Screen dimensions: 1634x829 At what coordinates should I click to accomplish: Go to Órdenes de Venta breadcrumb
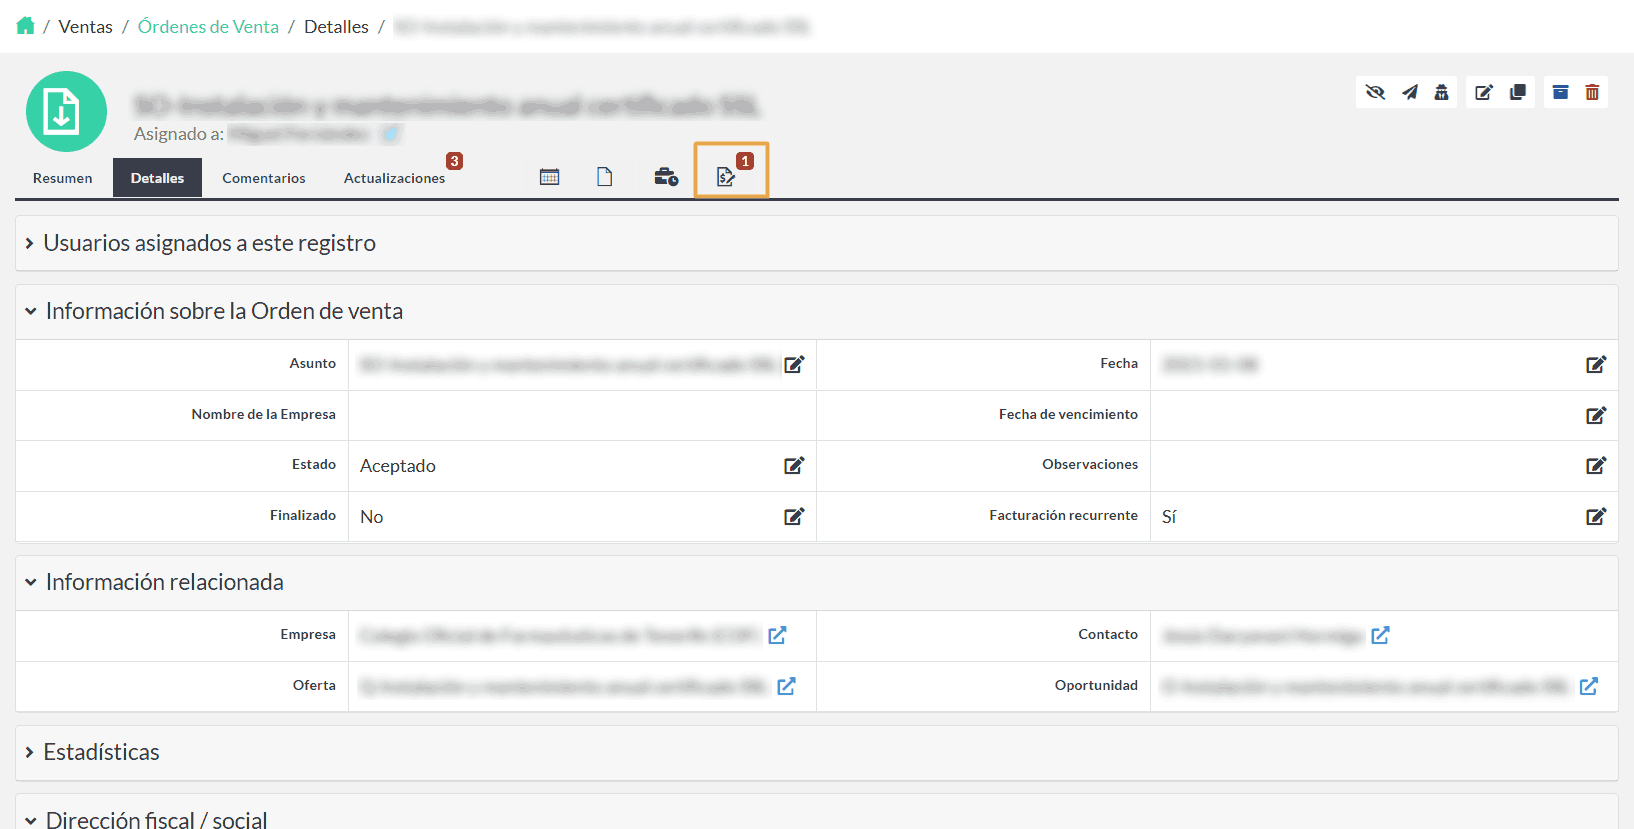208,27
